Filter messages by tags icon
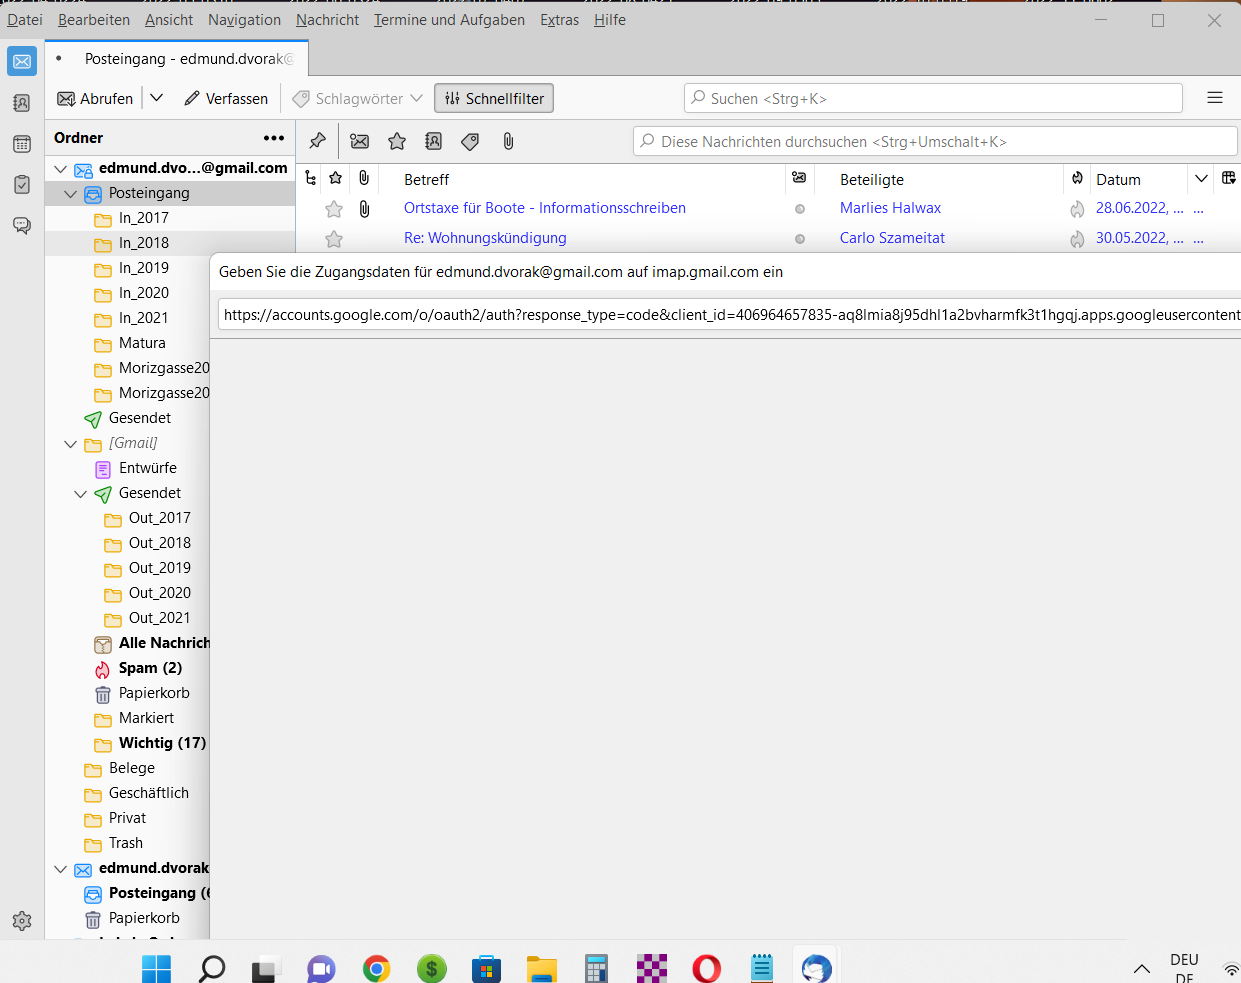The image size is (1241, 983). click(470, 142)
